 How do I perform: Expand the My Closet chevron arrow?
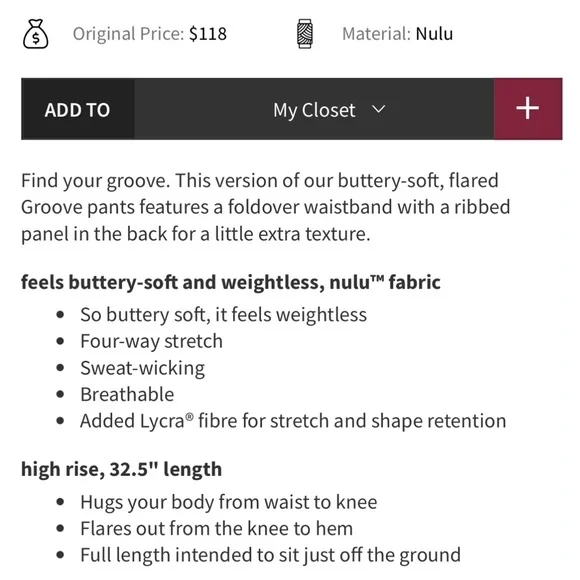(378, 109)
